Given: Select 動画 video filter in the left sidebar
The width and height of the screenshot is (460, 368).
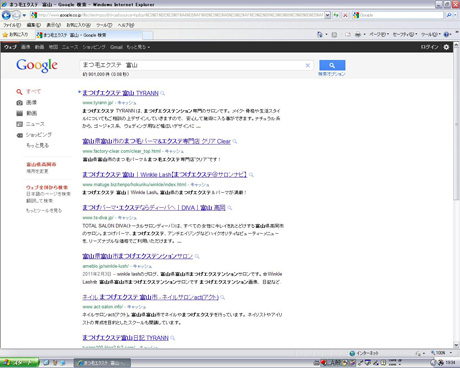Looking at the screenshot, I should [x=31, y=113].
